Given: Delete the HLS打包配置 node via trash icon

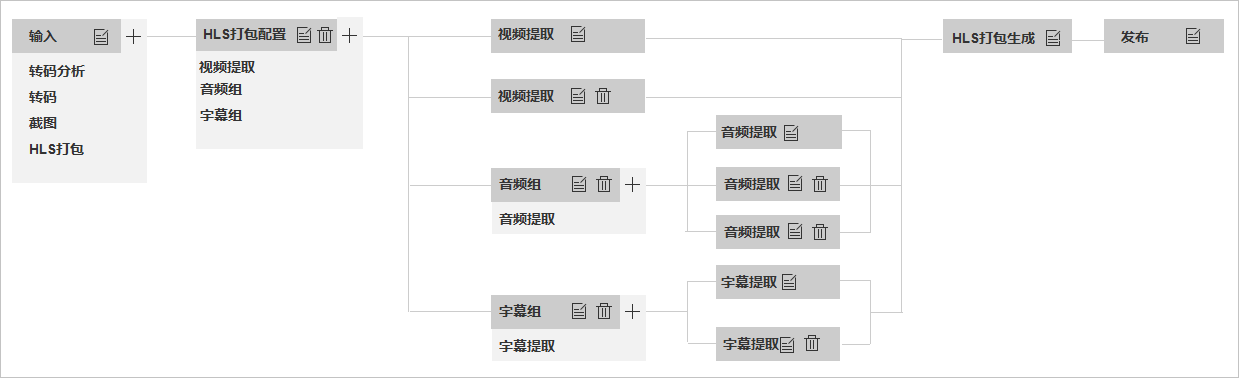Looking at the screenshot, I should 325,35.
